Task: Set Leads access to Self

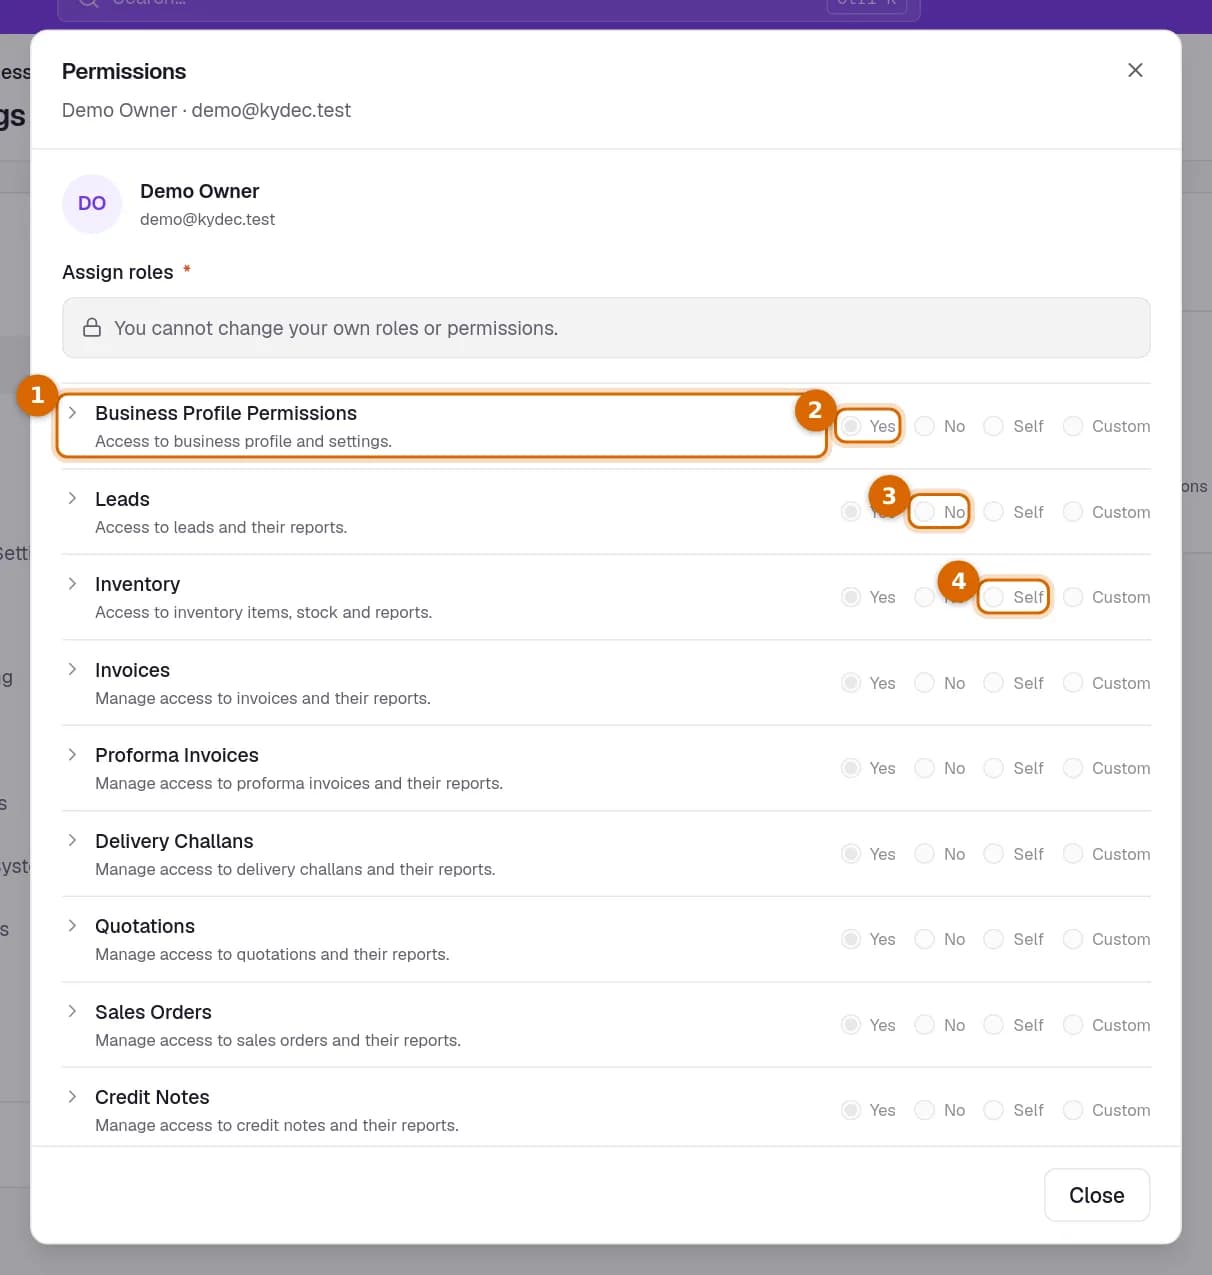Action: tap(994, 512)
